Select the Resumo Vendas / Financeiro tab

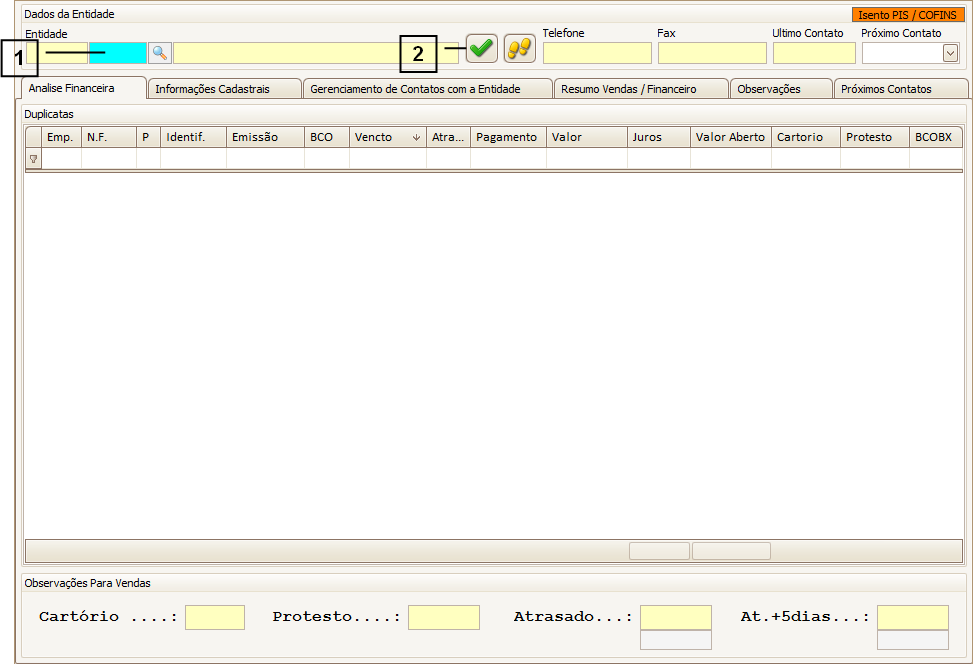[641, 89]
